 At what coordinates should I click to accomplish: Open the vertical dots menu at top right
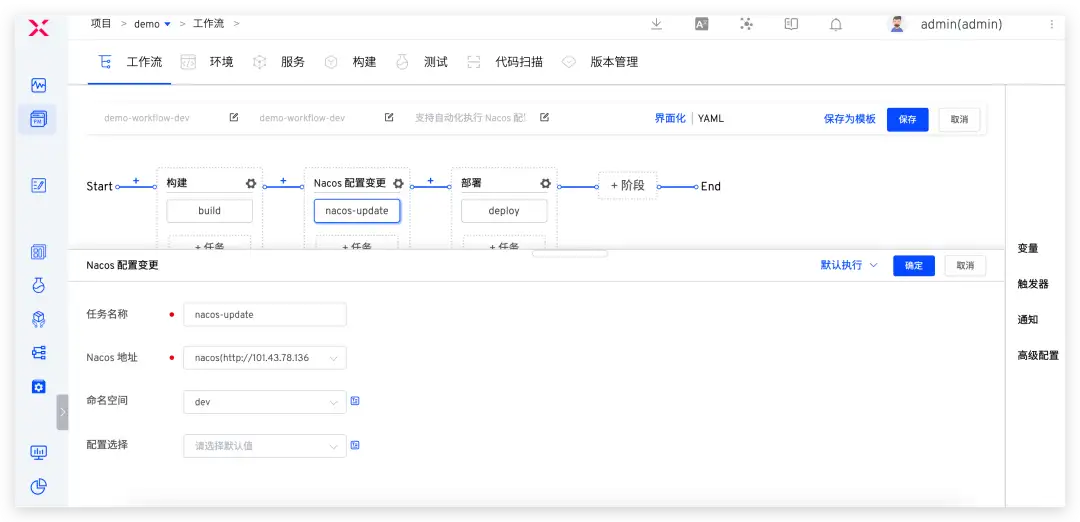pyautogui.click(x=1052, y=24)
